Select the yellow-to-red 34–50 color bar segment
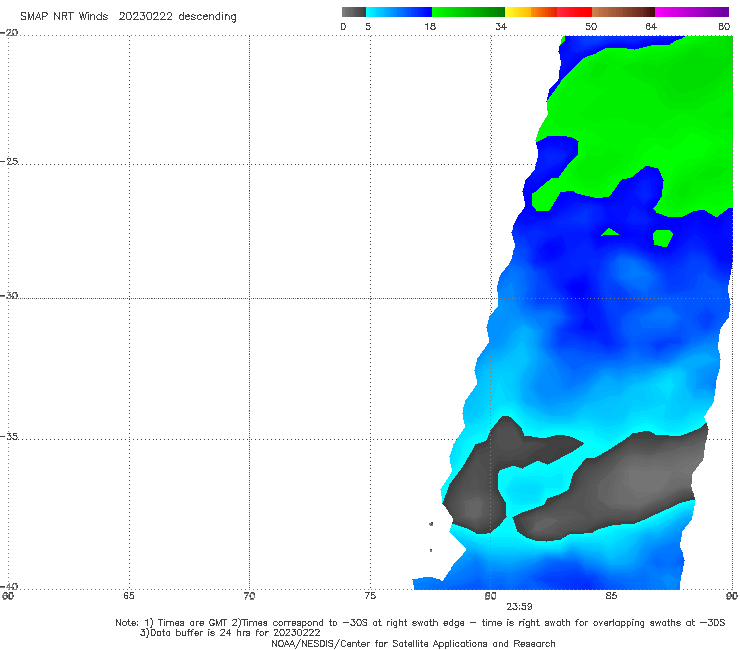This screenshot has width=740, height=650. coord(548,12)
